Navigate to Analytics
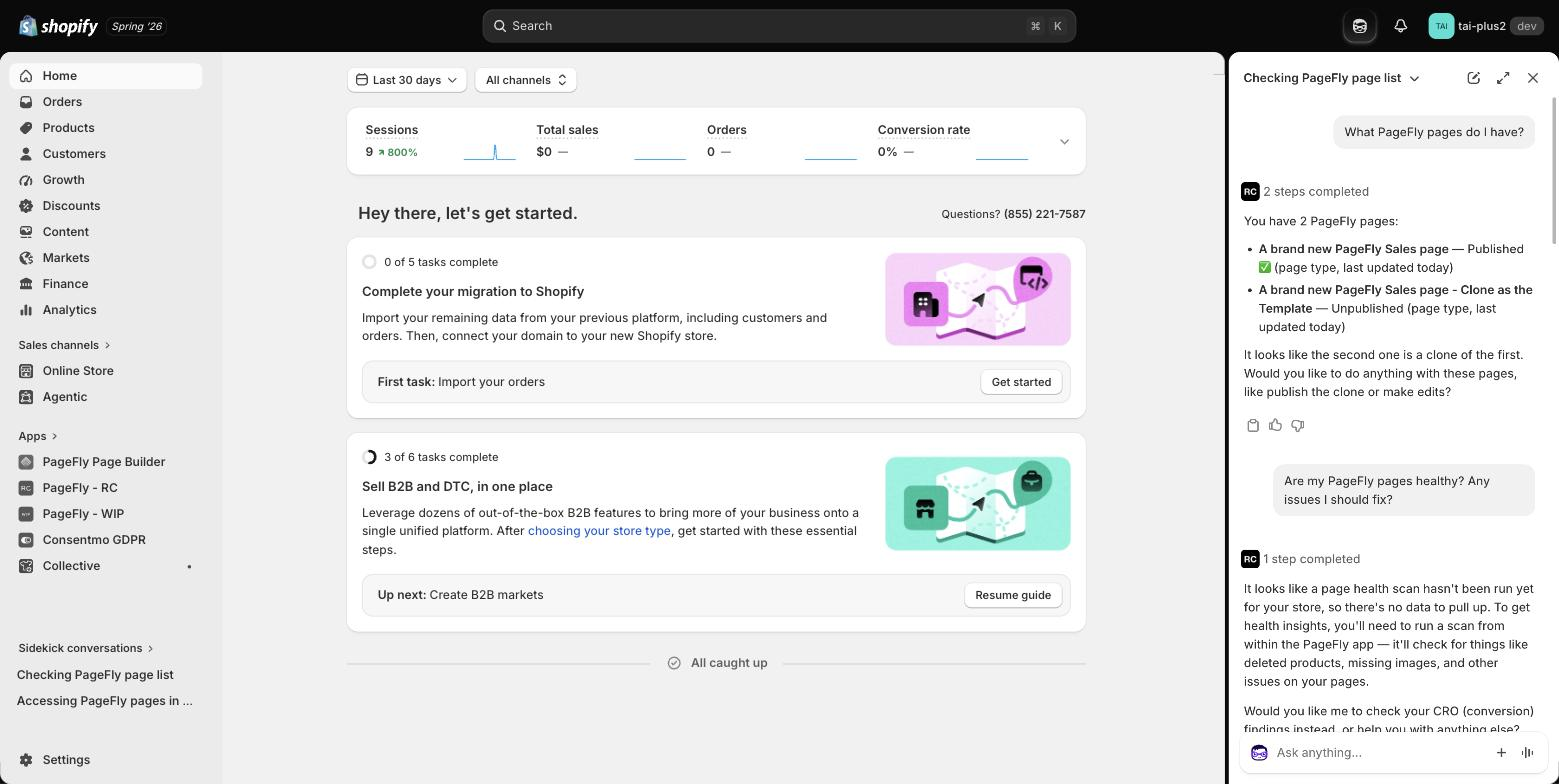 tap(70, 310)
